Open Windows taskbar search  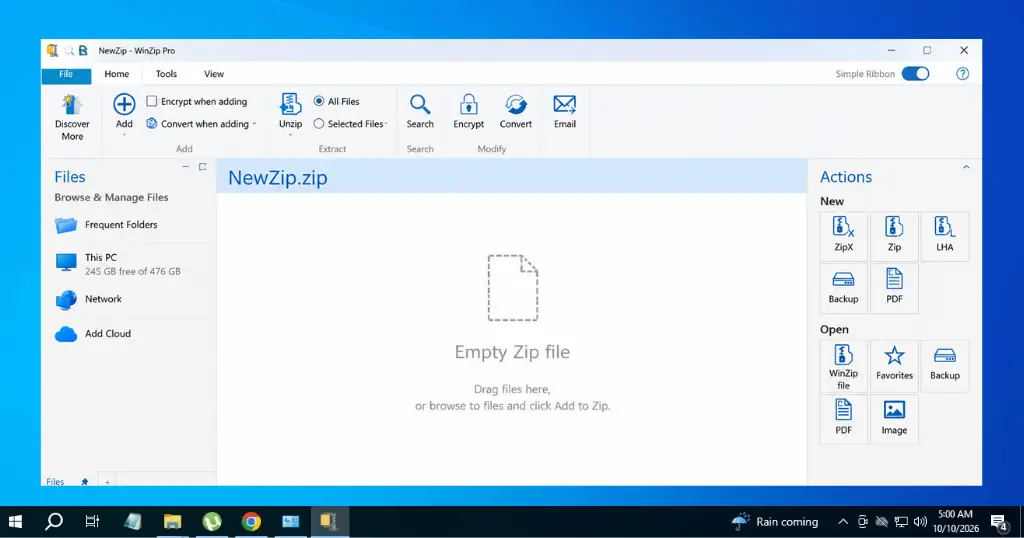(x=54, y=521)
